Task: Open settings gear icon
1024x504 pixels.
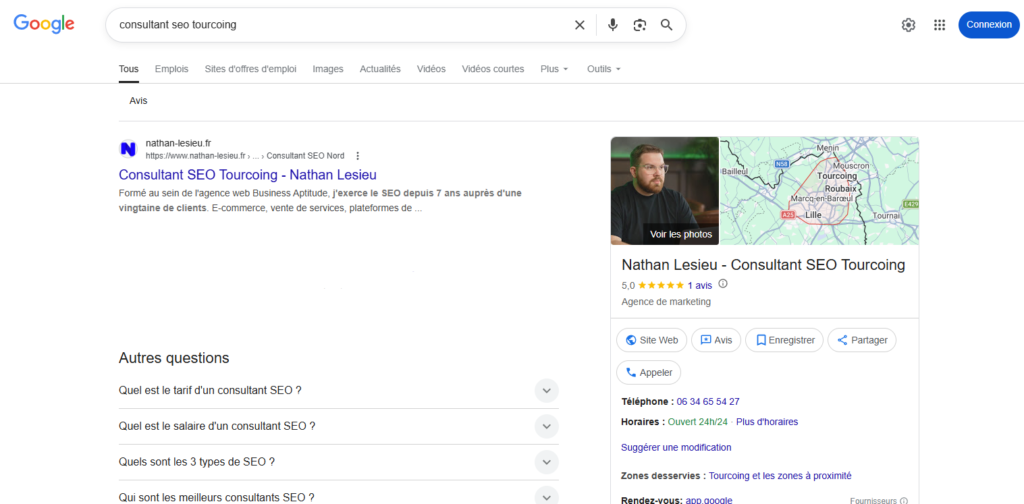Action: pyautogui.click(x=908, y=25)
